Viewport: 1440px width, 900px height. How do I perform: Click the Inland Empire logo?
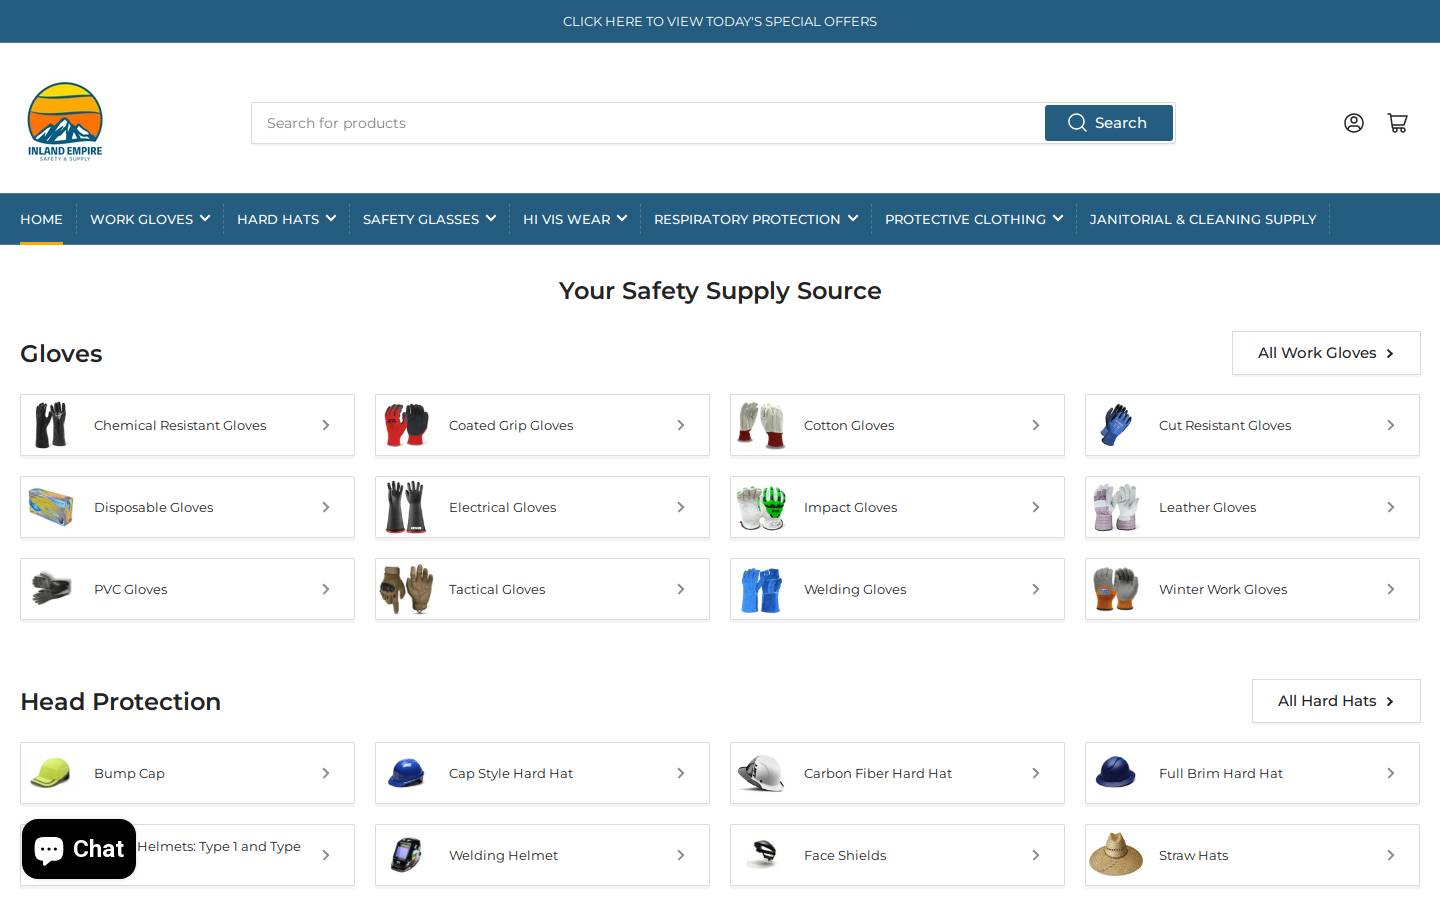(x=65, y=121)
